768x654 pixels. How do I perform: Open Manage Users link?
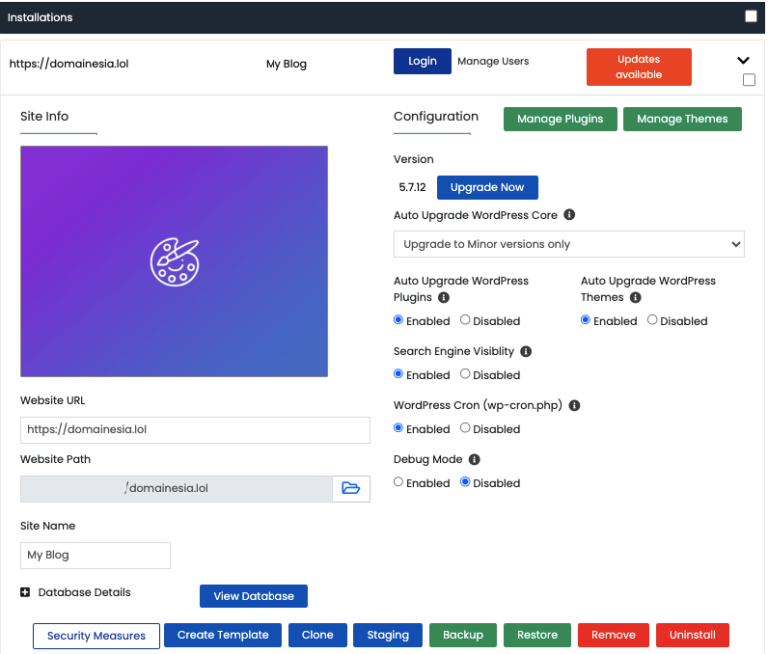pyautogui.click(x=493, y=61)
